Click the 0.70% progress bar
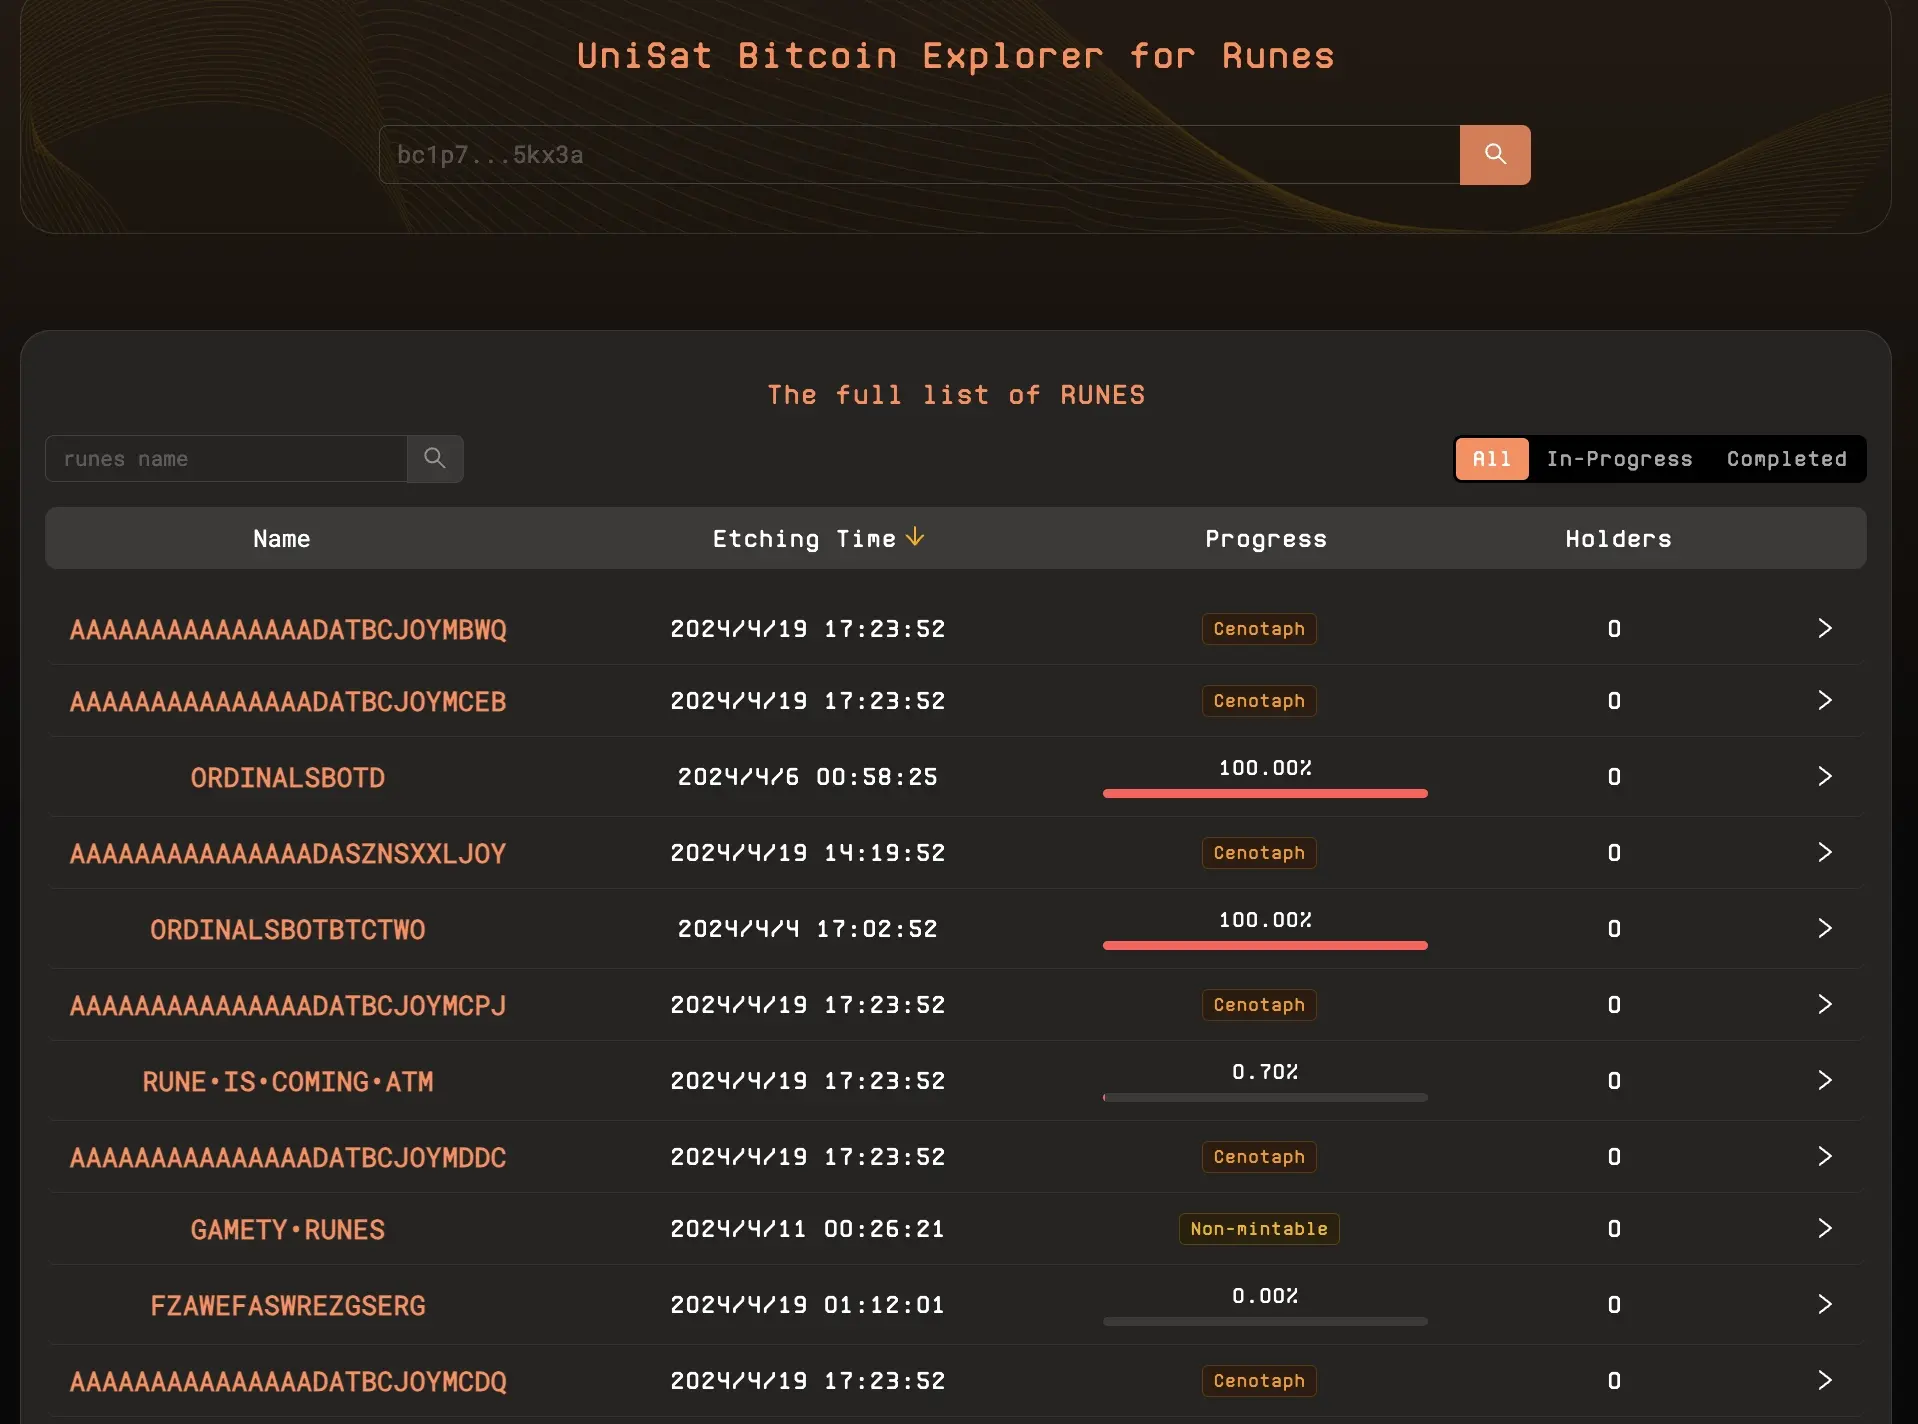Viewport: 1918px width, 1424px height. (1264, 1097)
